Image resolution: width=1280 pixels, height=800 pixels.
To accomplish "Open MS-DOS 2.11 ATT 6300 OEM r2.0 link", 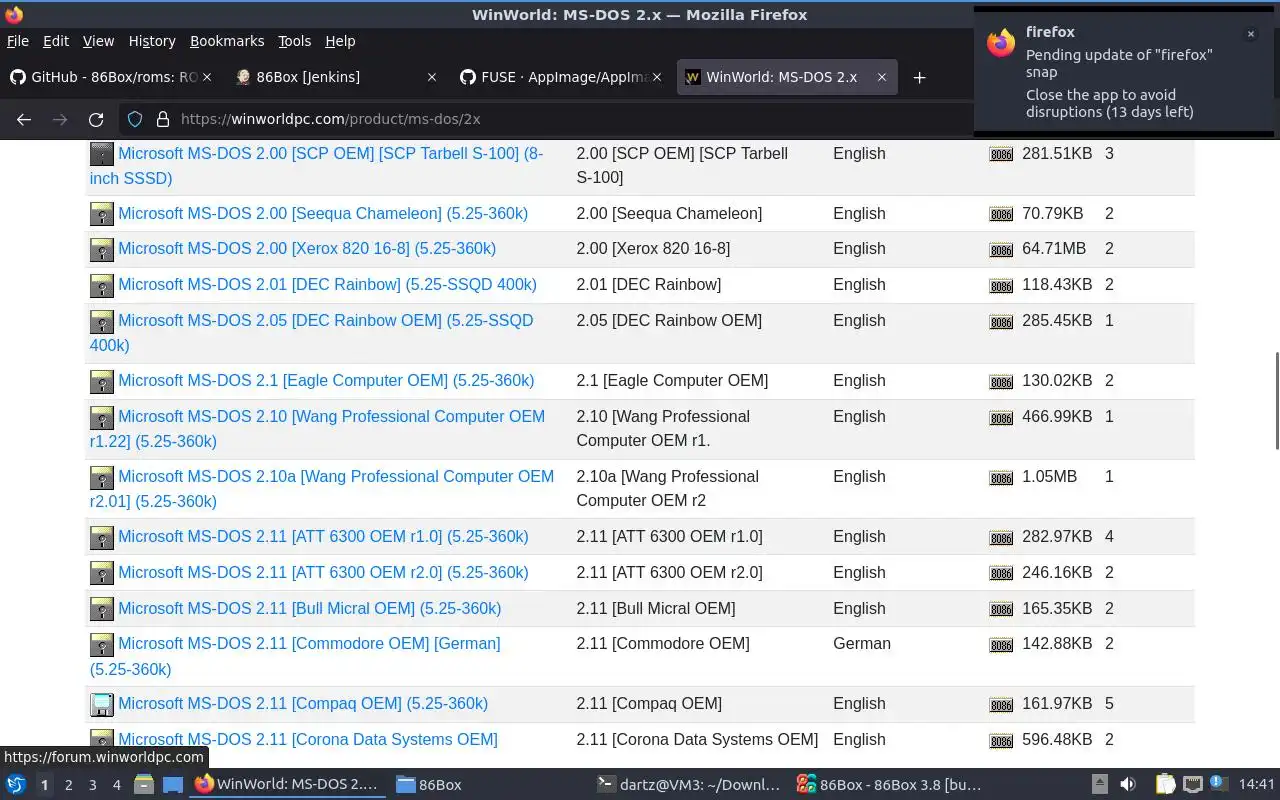I will coord(323,572).
